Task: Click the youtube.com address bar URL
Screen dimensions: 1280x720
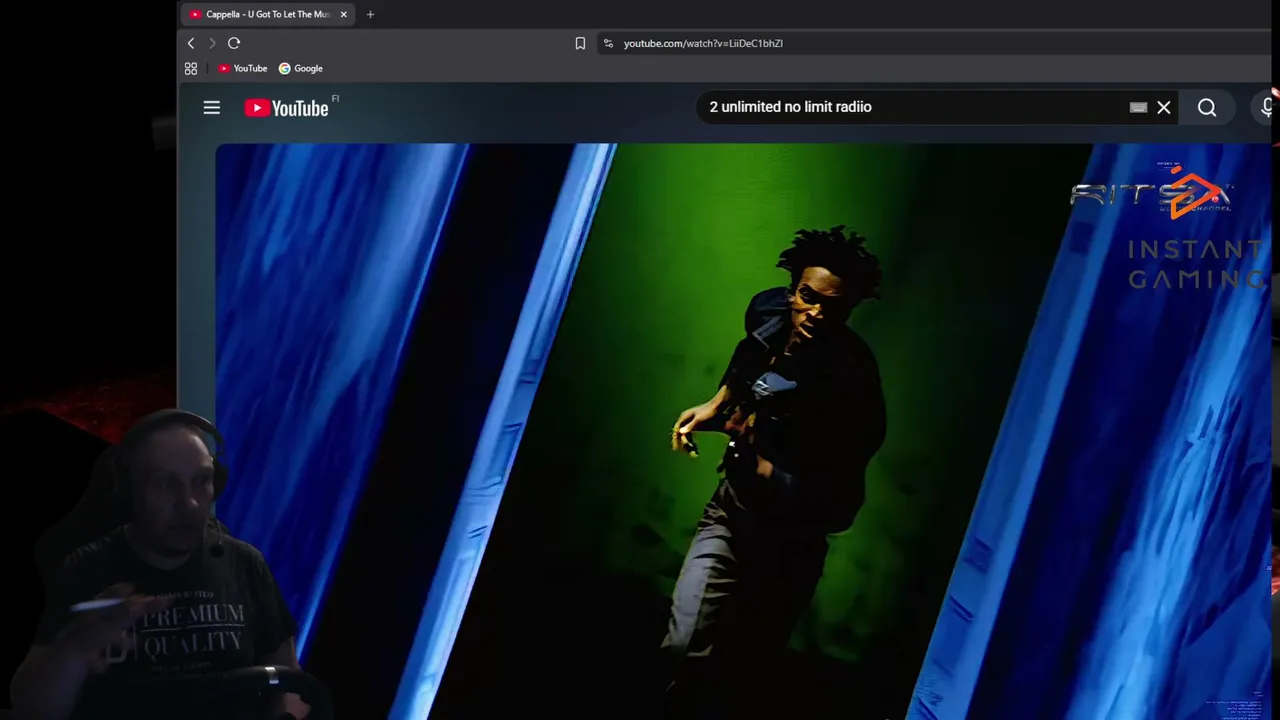Action: pyautogui.click(x=703, y=43)
